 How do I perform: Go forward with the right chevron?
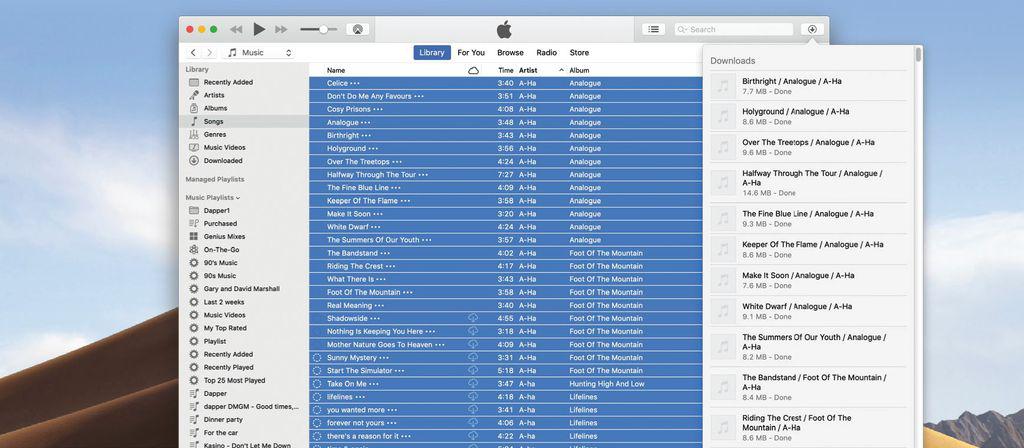209,53
